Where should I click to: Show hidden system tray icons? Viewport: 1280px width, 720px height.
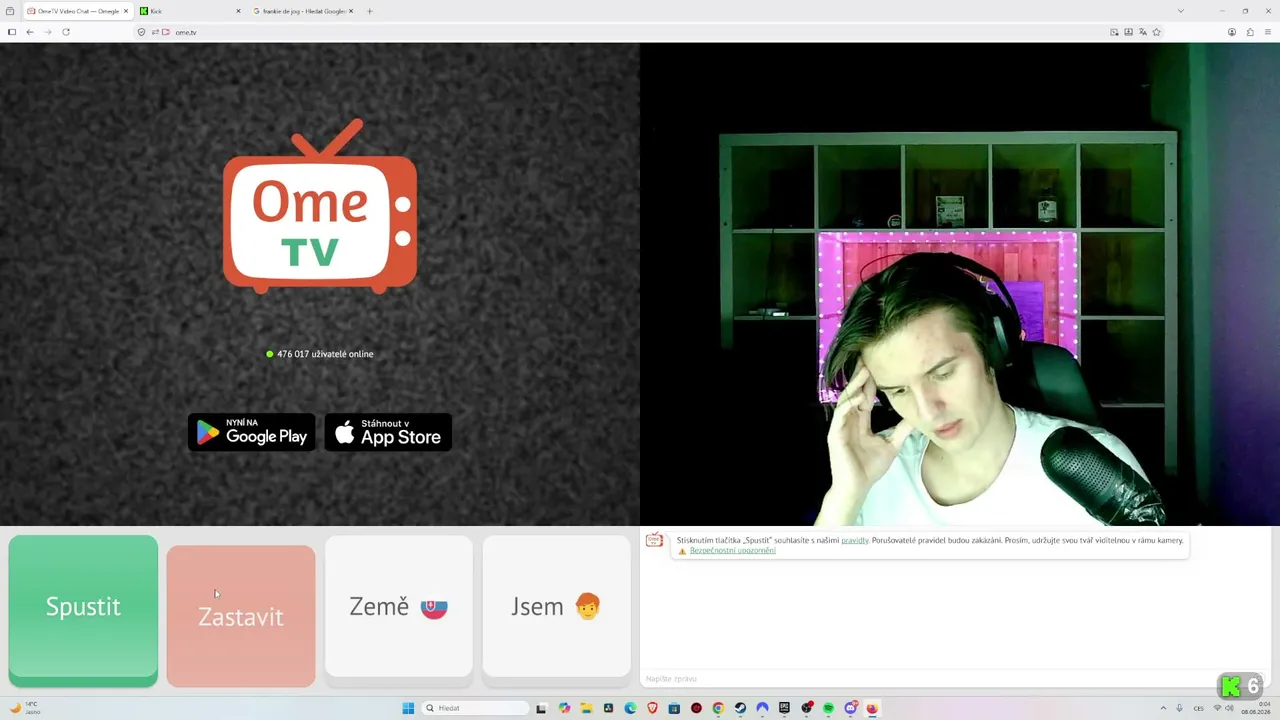[1163, 708]
